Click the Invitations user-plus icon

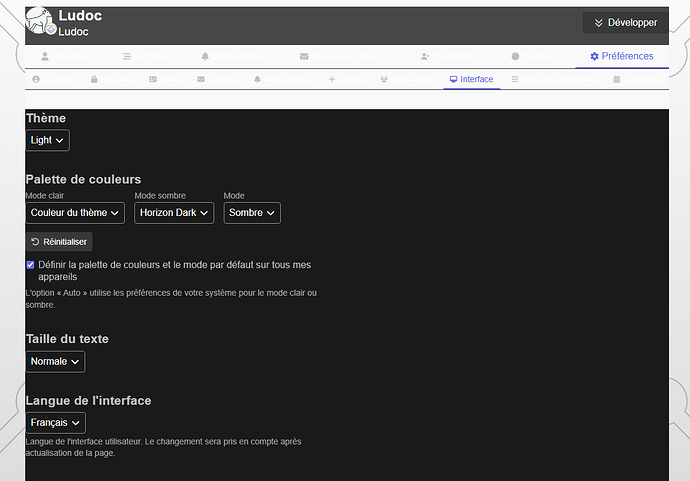pos(425,56)
